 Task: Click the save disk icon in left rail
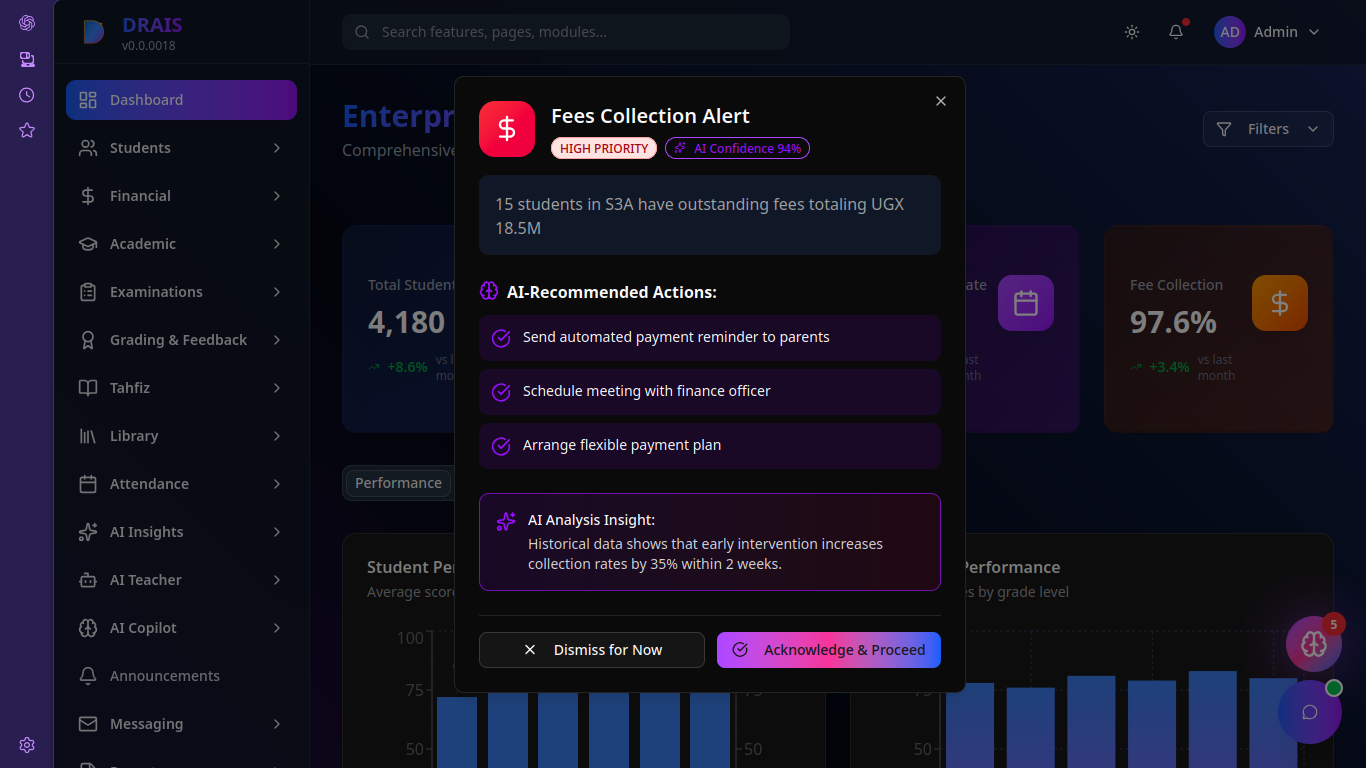[x=27, y=59]
